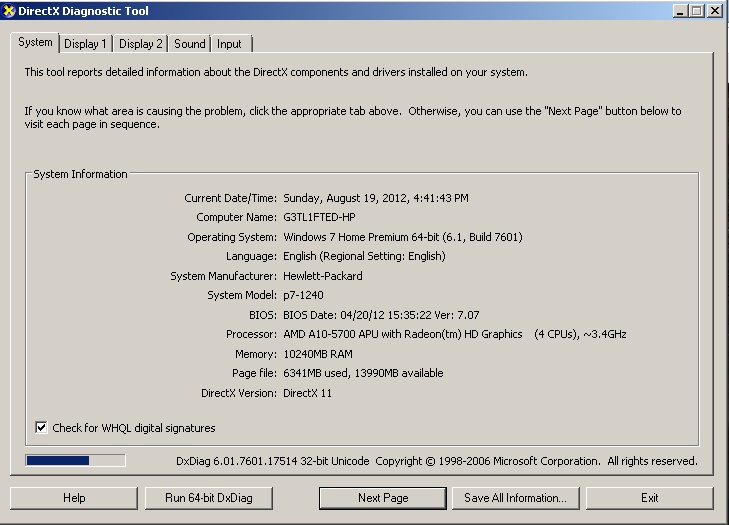Click the 6341MB used page file value

(363, 373)
